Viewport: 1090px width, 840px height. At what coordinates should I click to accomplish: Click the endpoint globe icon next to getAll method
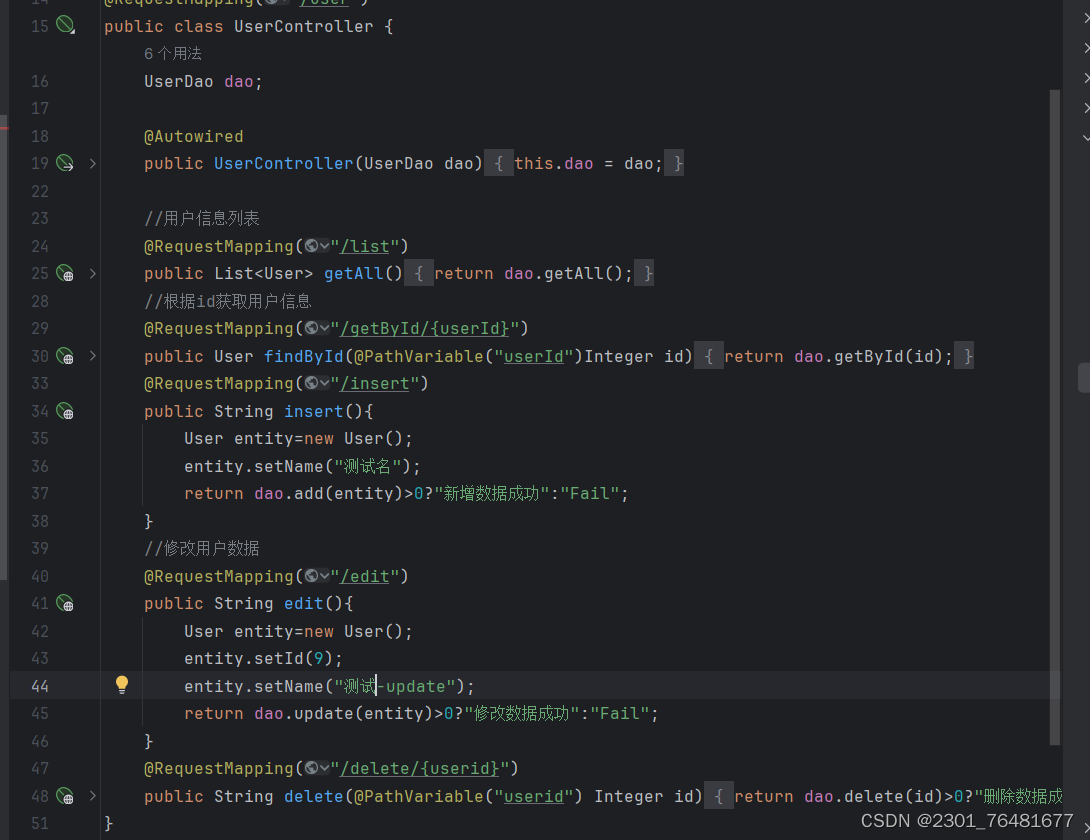point(66,272)
